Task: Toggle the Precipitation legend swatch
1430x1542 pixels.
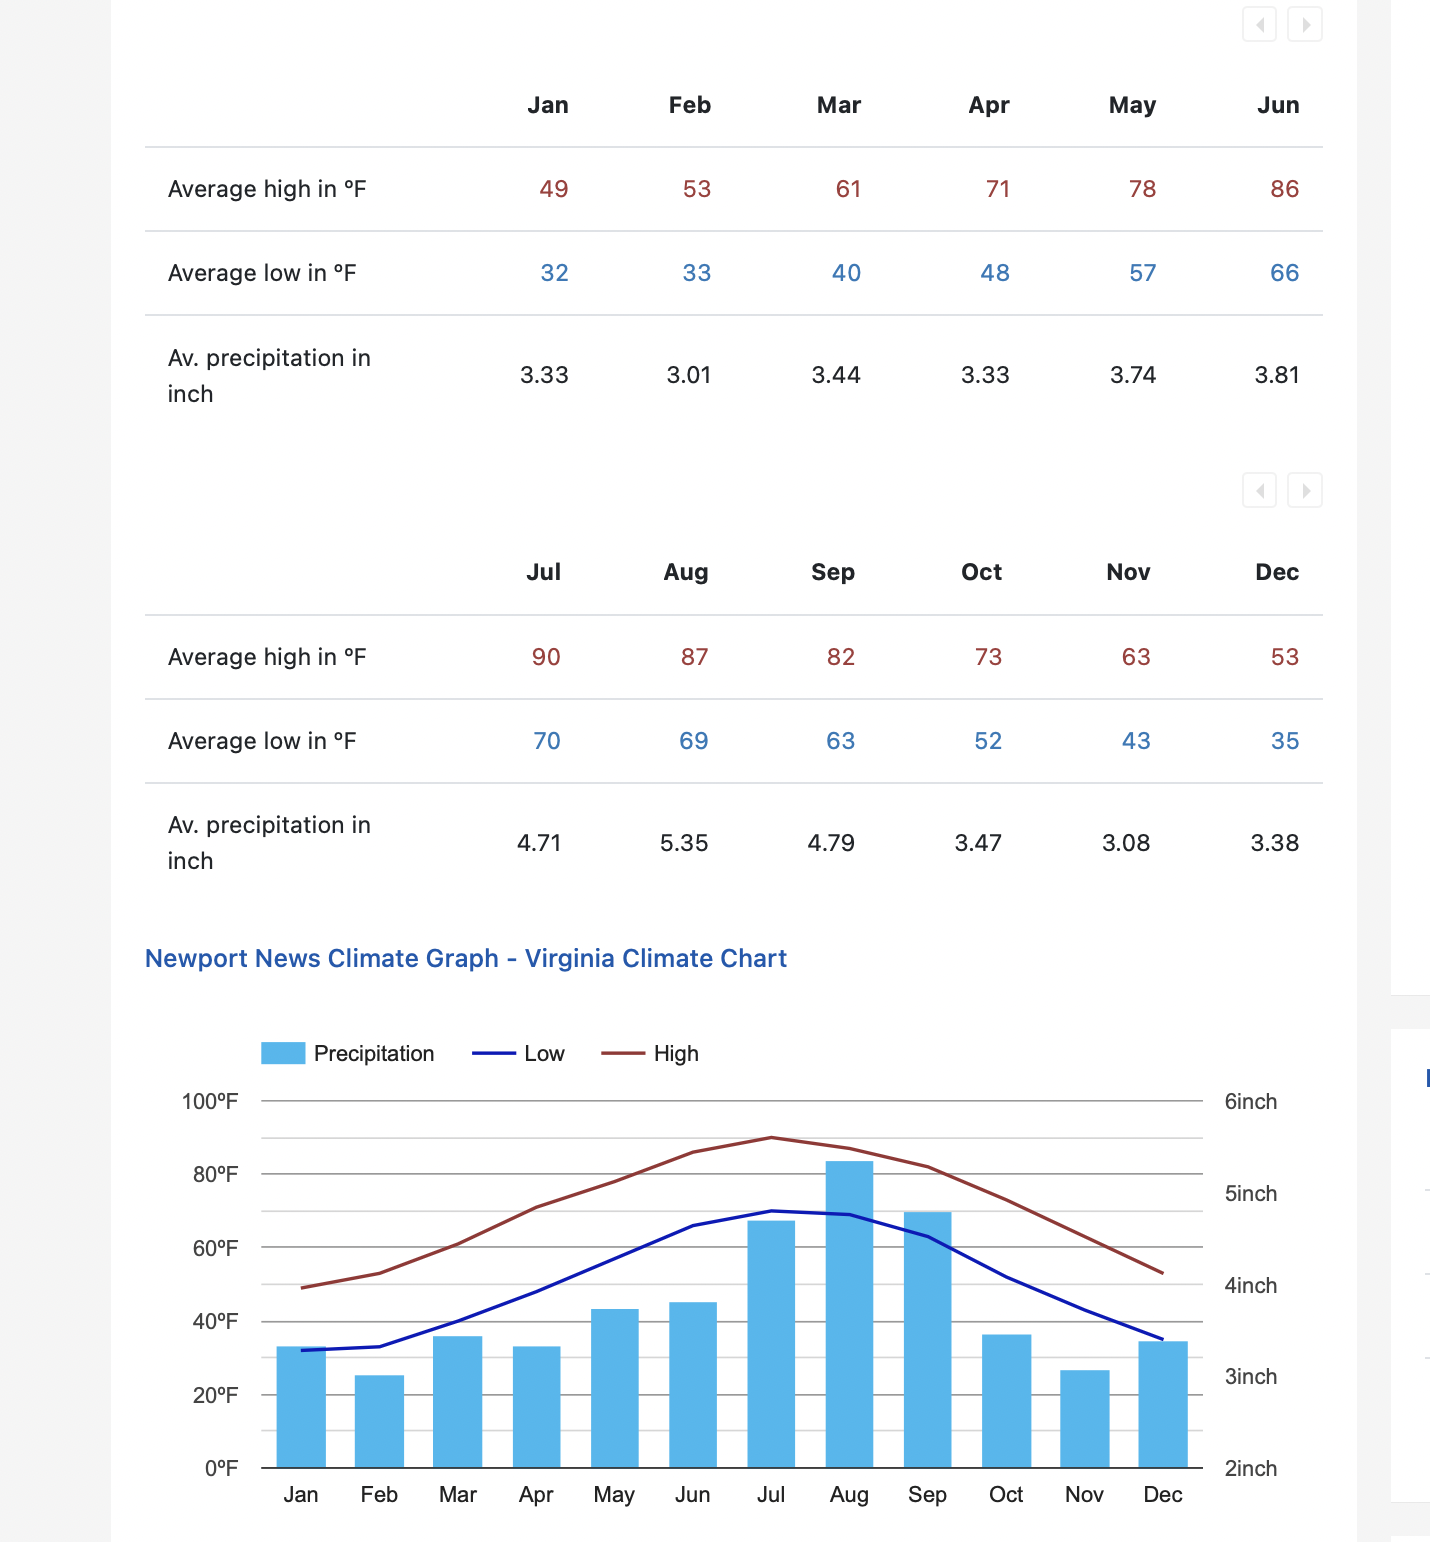Action: [x=283, y=1053]
